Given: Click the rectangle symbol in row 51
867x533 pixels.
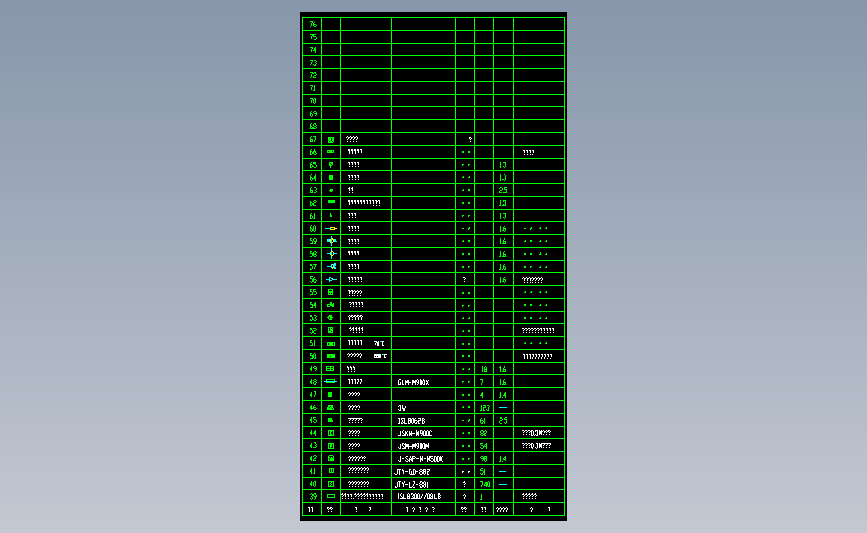Looking at the screenshot, I should point(331,344).
